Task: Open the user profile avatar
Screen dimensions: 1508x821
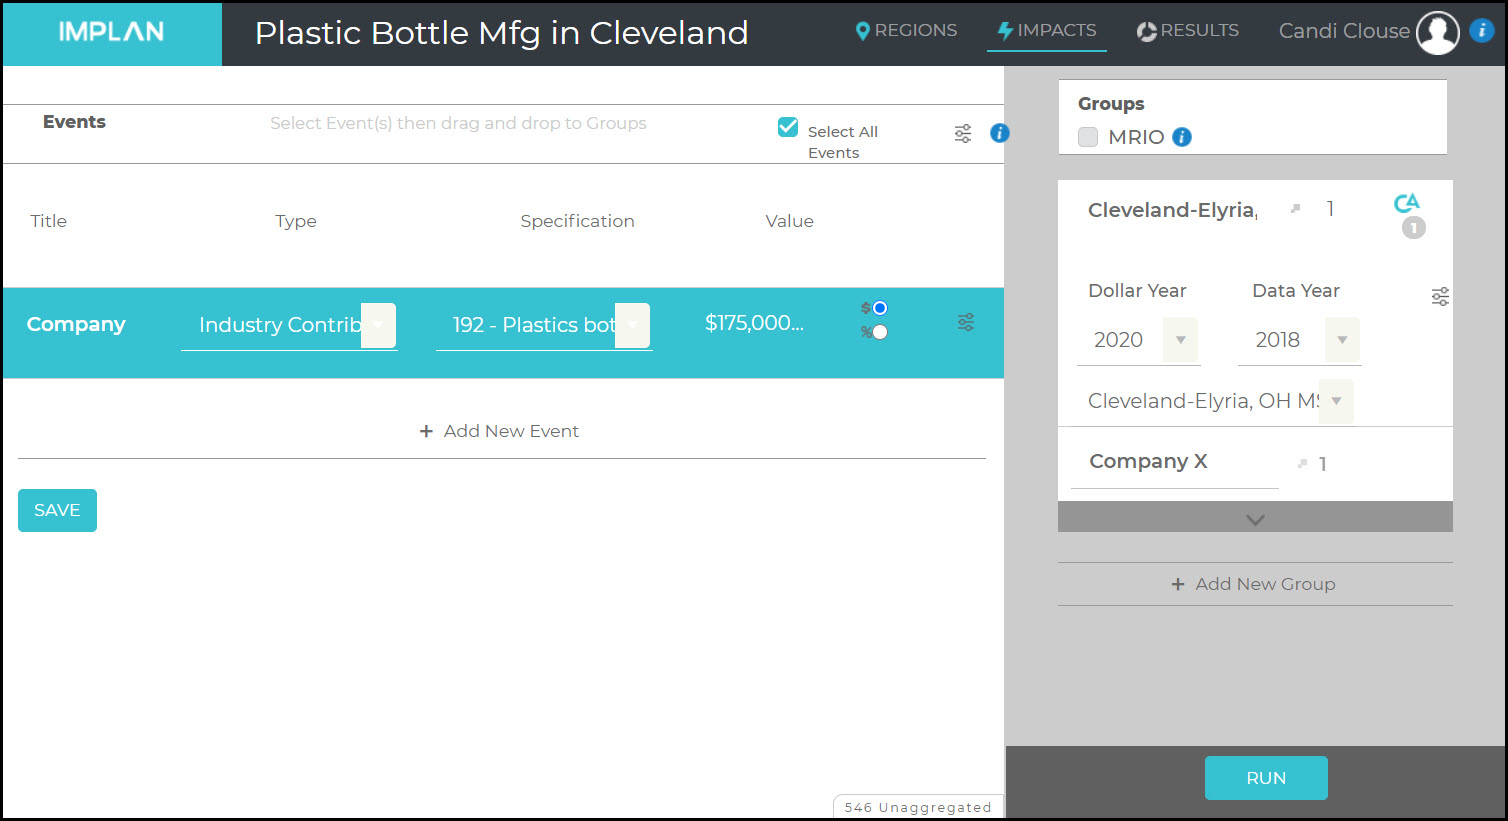Action: [1437, 33]
